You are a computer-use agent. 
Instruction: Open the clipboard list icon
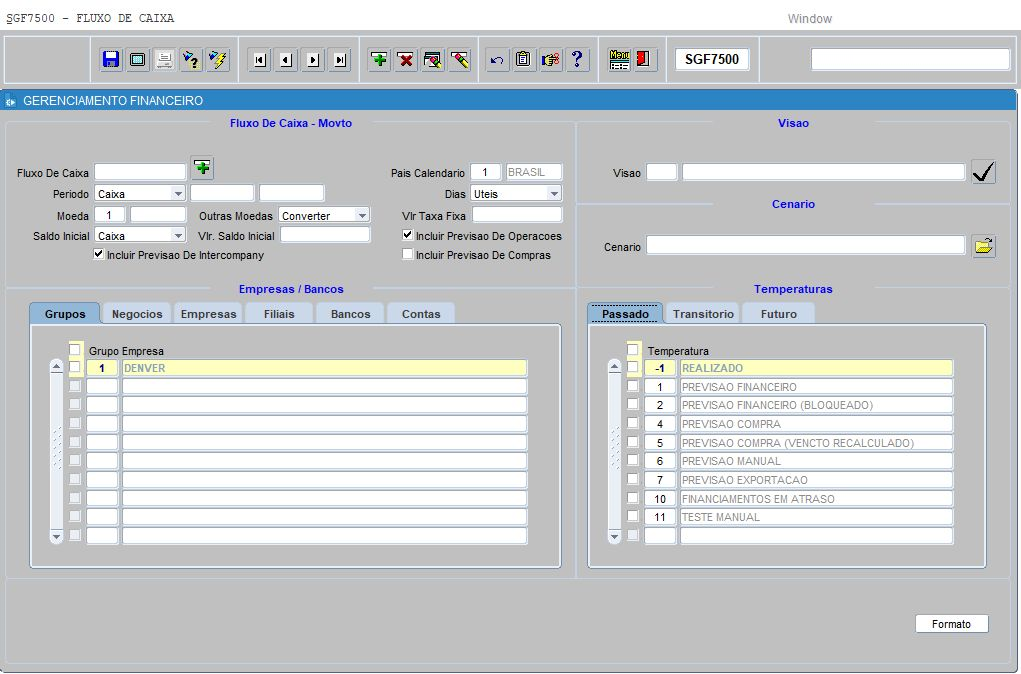pyautogui.click(x=524, y=59)
